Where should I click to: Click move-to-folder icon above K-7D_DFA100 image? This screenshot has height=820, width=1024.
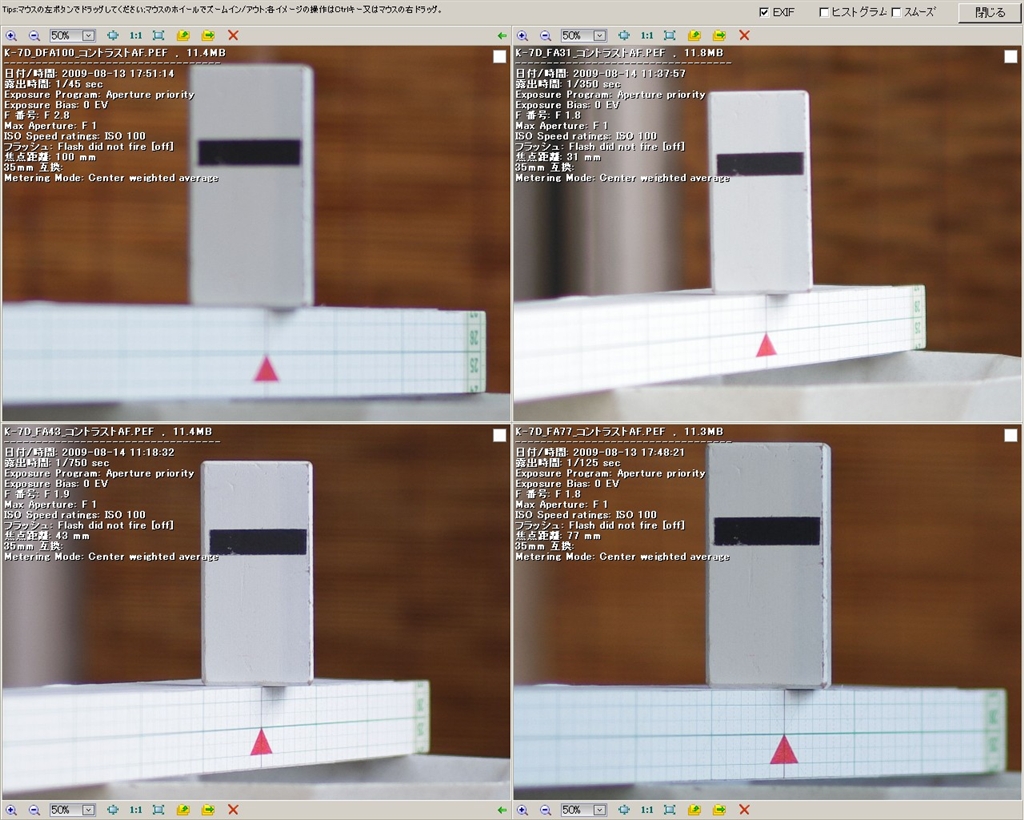(x=208, y=36)
